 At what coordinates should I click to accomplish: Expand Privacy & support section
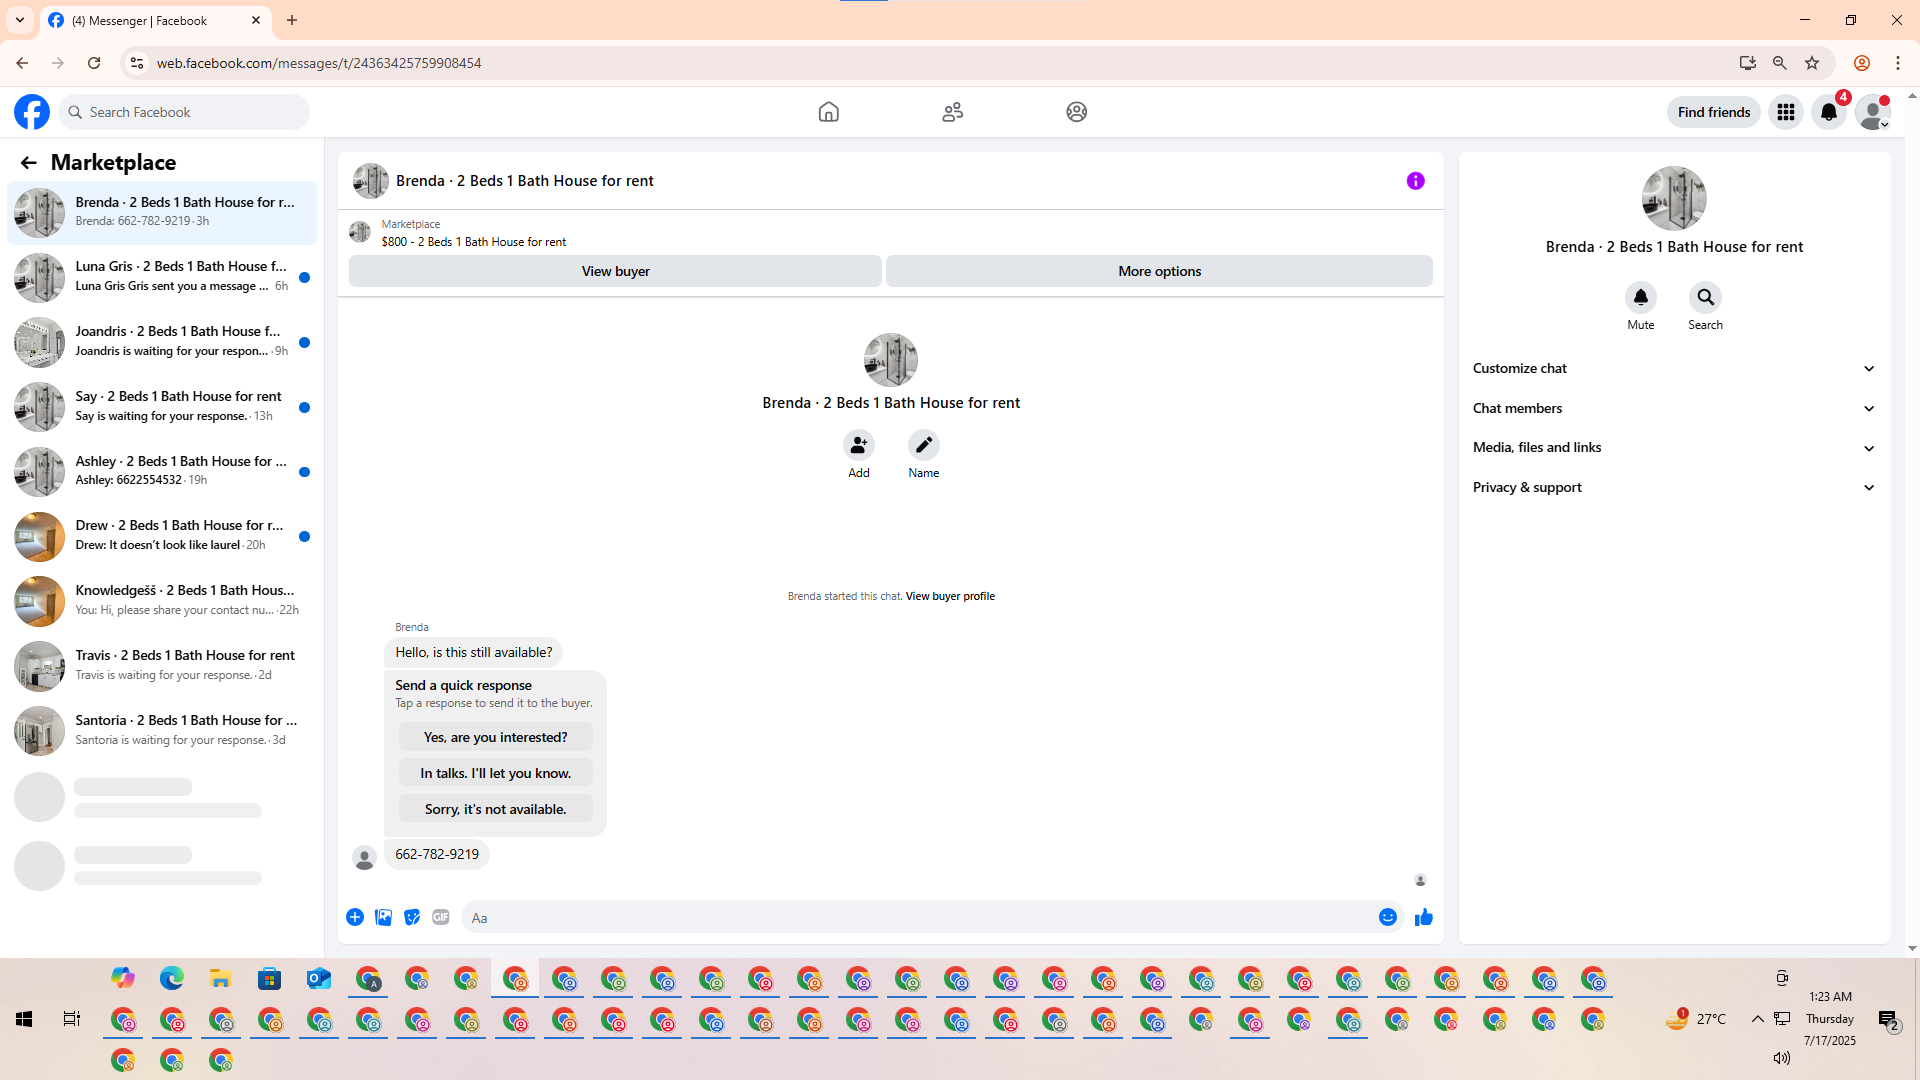click(x=1675, y=488)
